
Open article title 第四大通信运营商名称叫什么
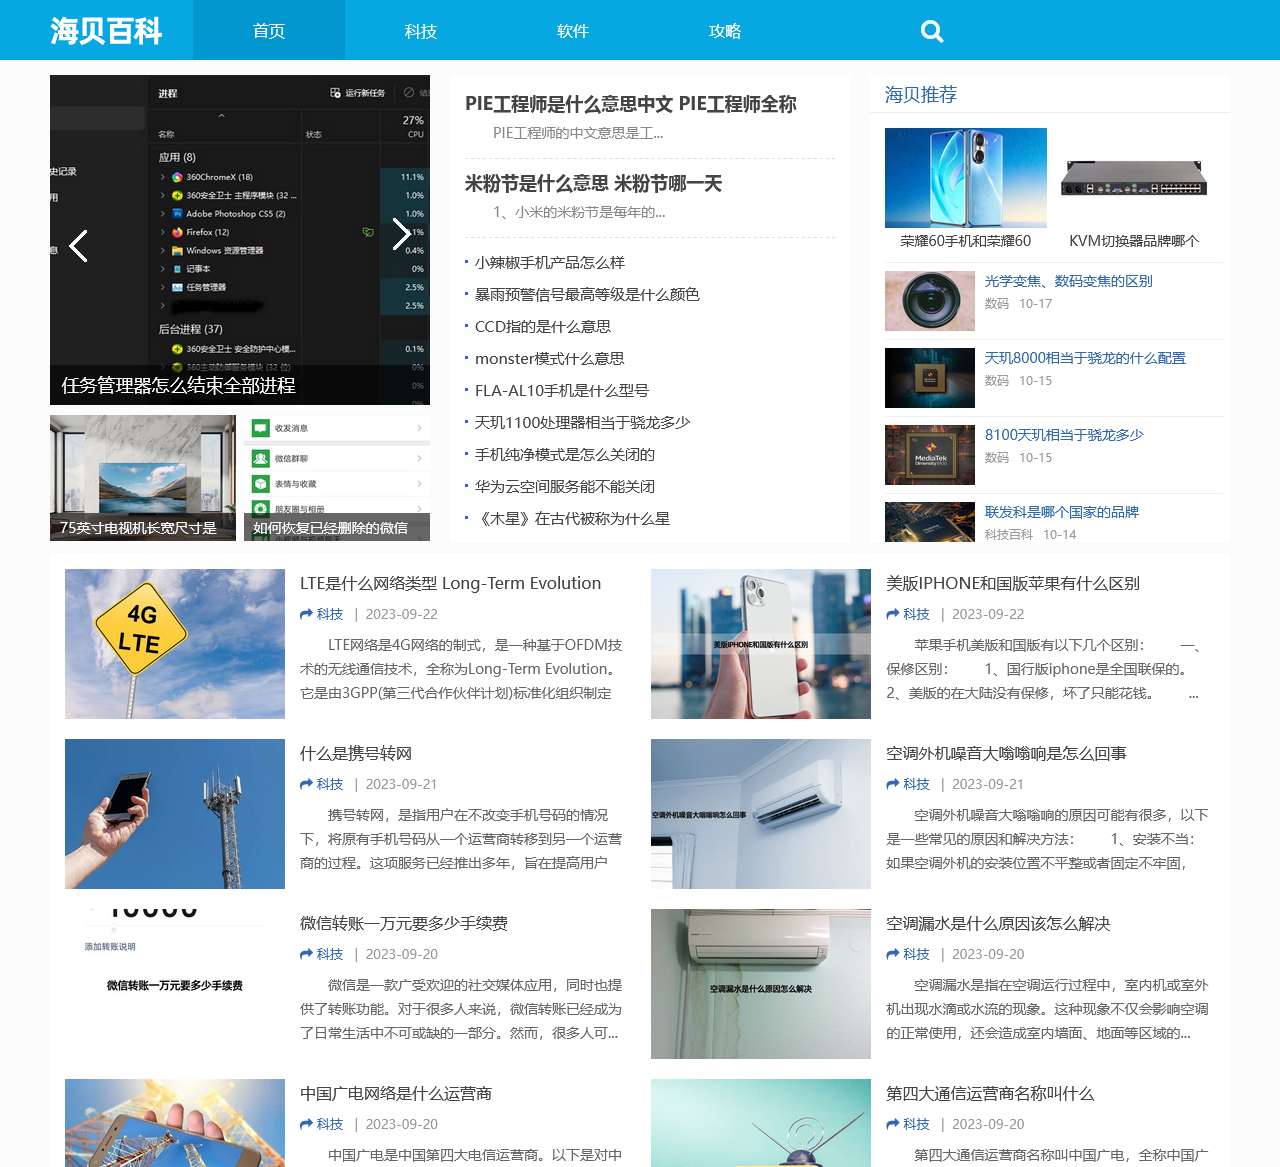[990, 1093]
